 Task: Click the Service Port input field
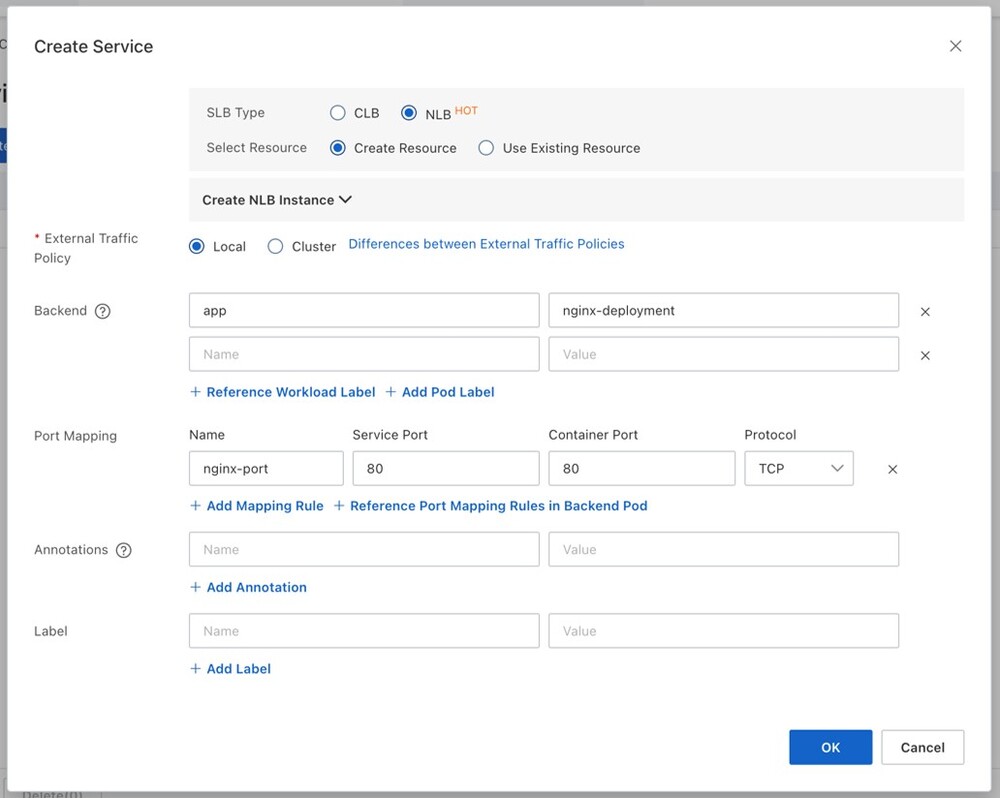(445, 468)
